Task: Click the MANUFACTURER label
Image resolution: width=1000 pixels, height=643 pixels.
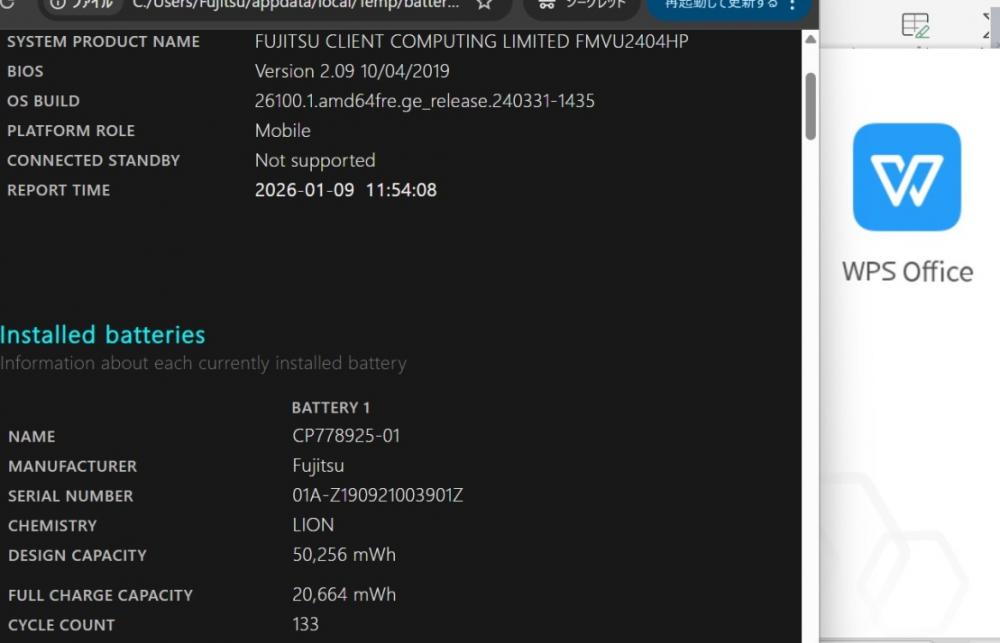Action: coord(73,466)
